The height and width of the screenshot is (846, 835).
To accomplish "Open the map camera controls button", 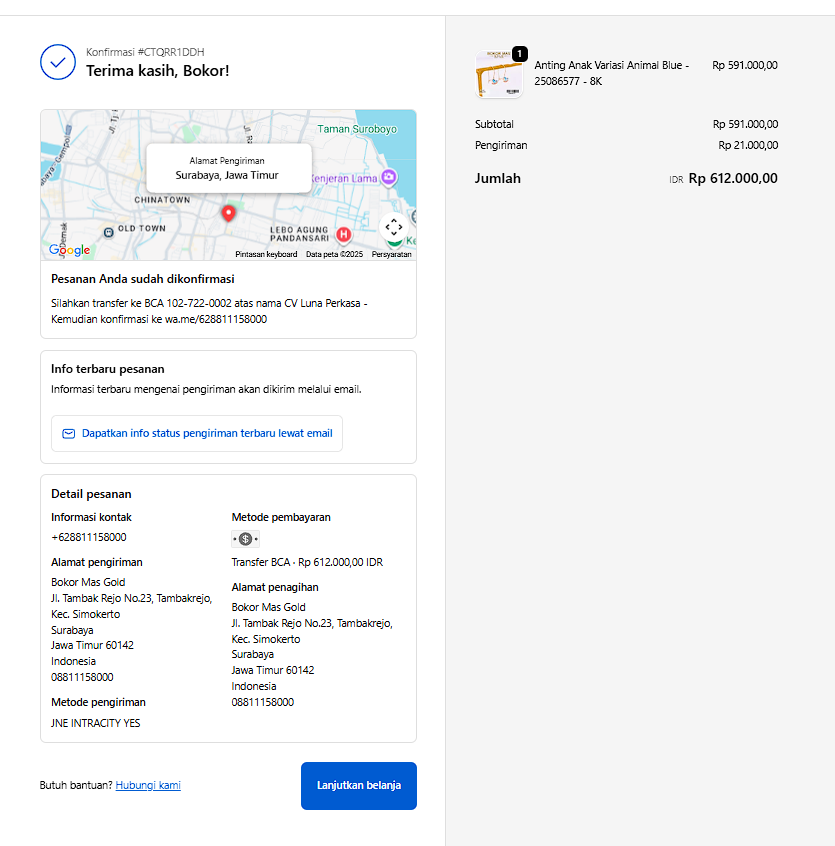I will 393,227.
